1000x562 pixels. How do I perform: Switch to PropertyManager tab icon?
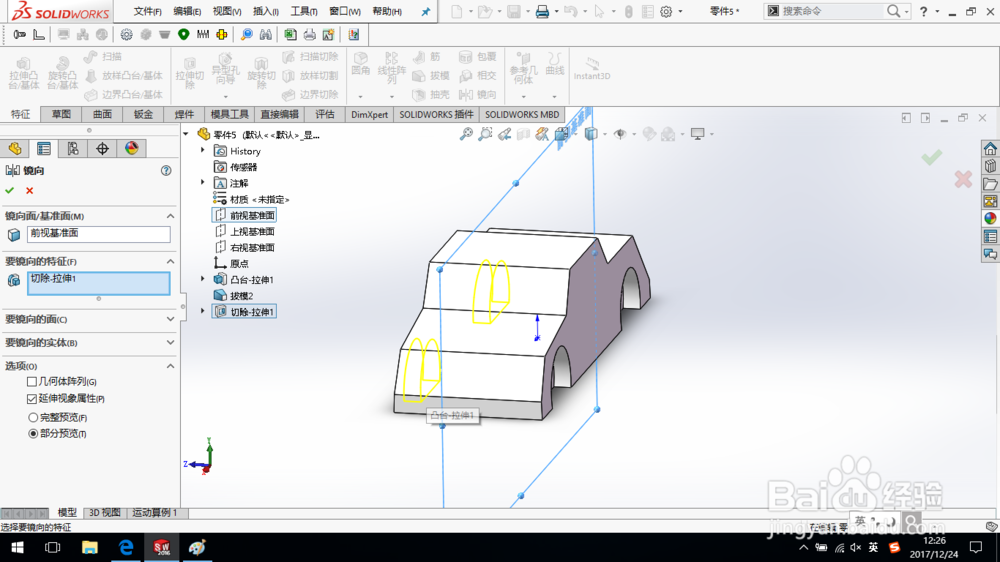(x=44, y=149)
